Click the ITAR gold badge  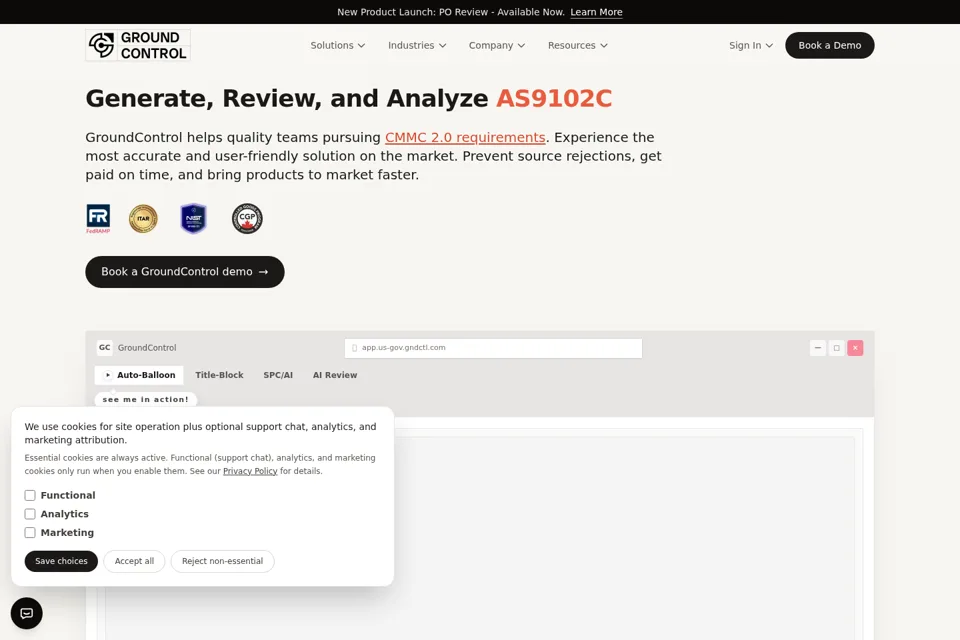coord(143,219)
